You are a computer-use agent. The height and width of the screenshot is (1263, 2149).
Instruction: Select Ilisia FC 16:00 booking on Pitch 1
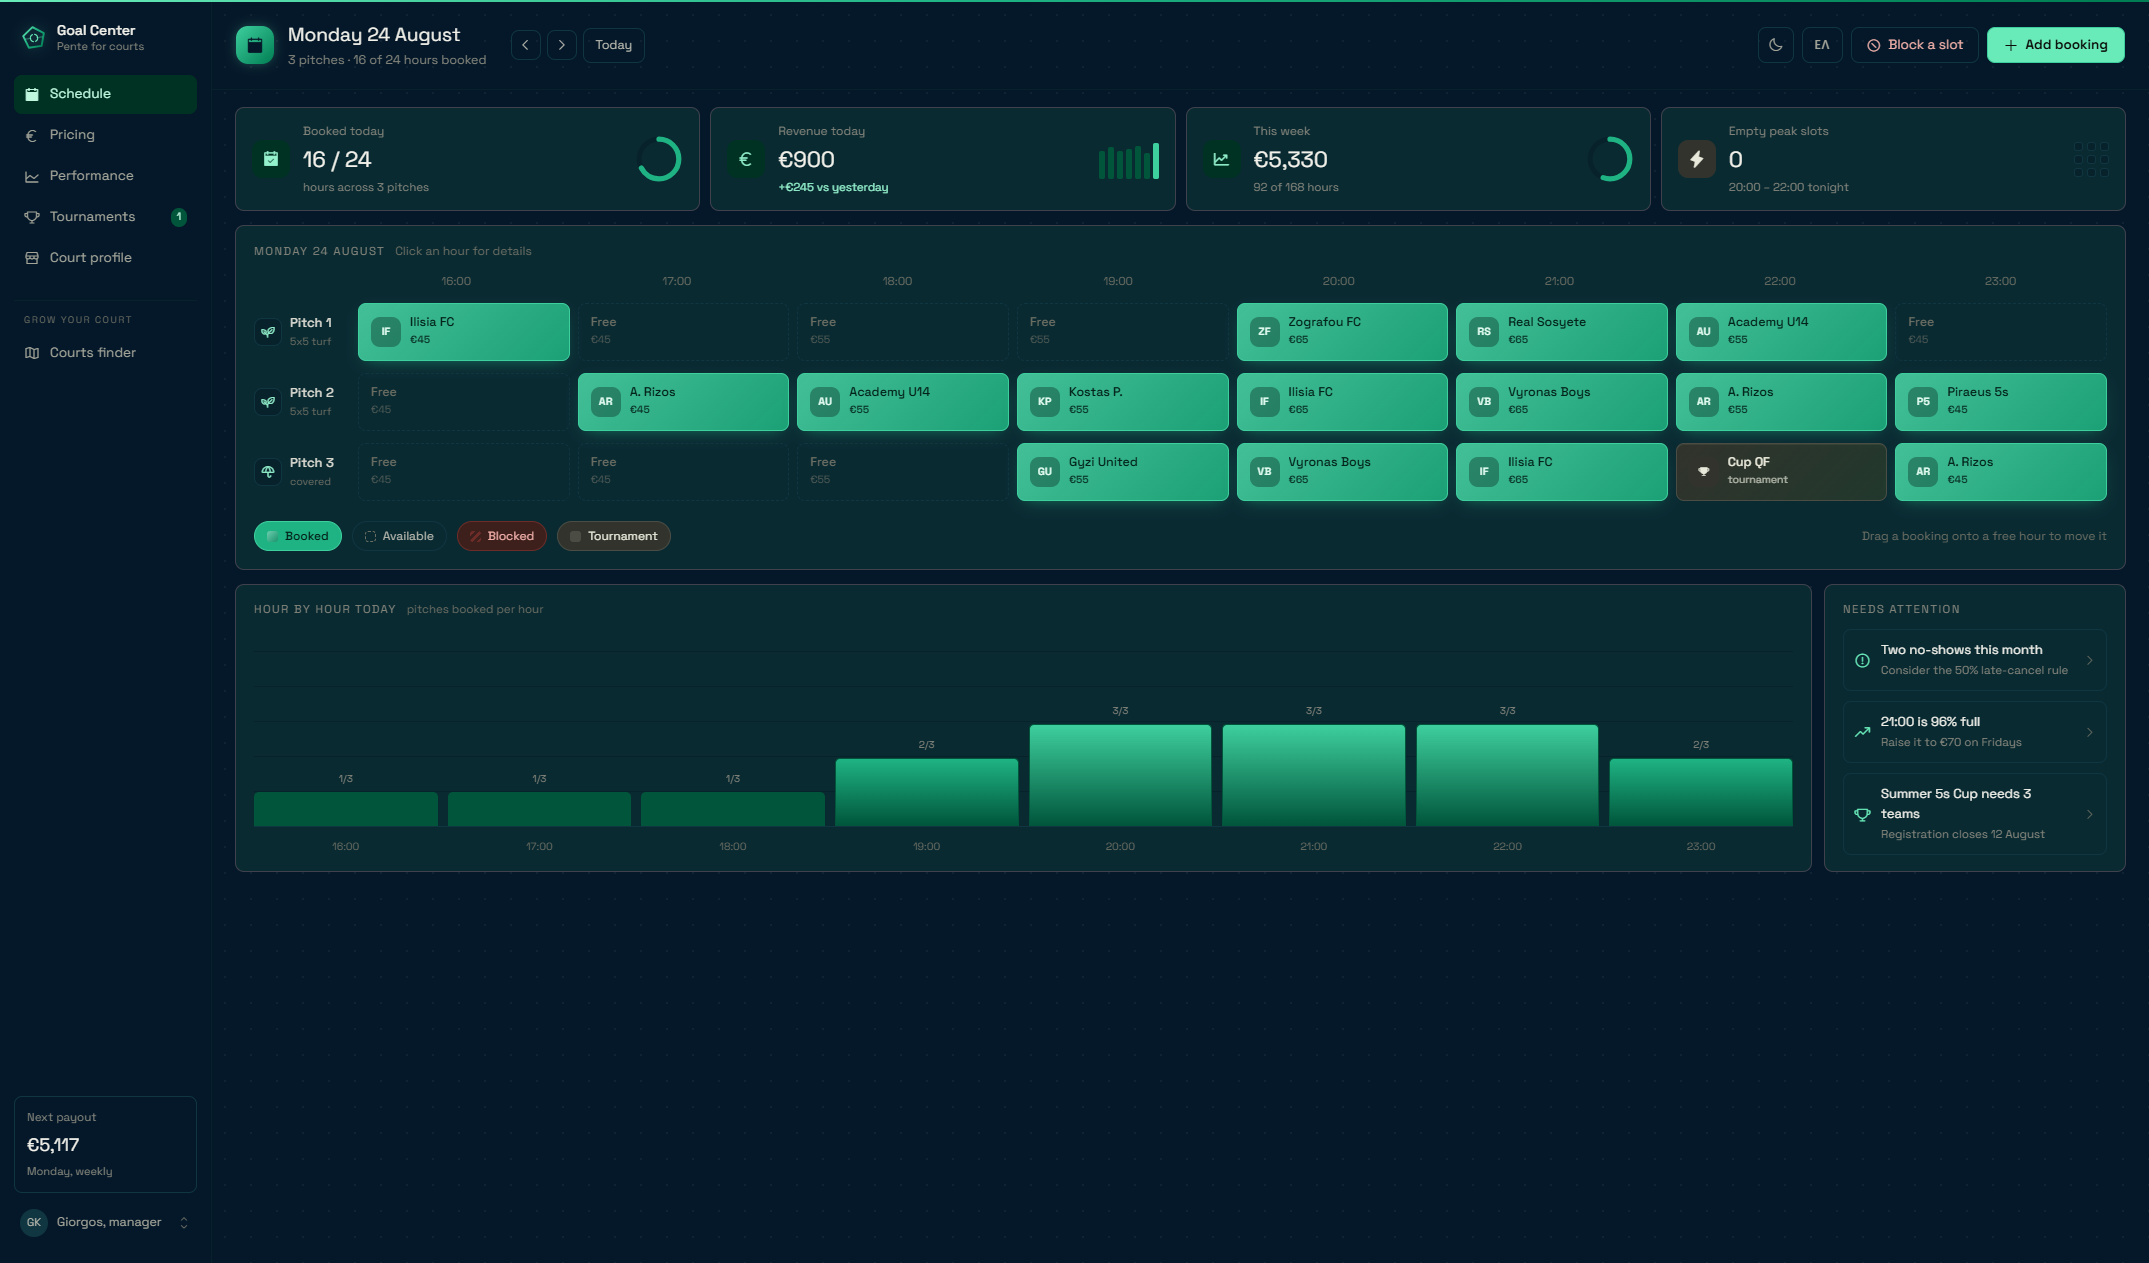[463, 332]
